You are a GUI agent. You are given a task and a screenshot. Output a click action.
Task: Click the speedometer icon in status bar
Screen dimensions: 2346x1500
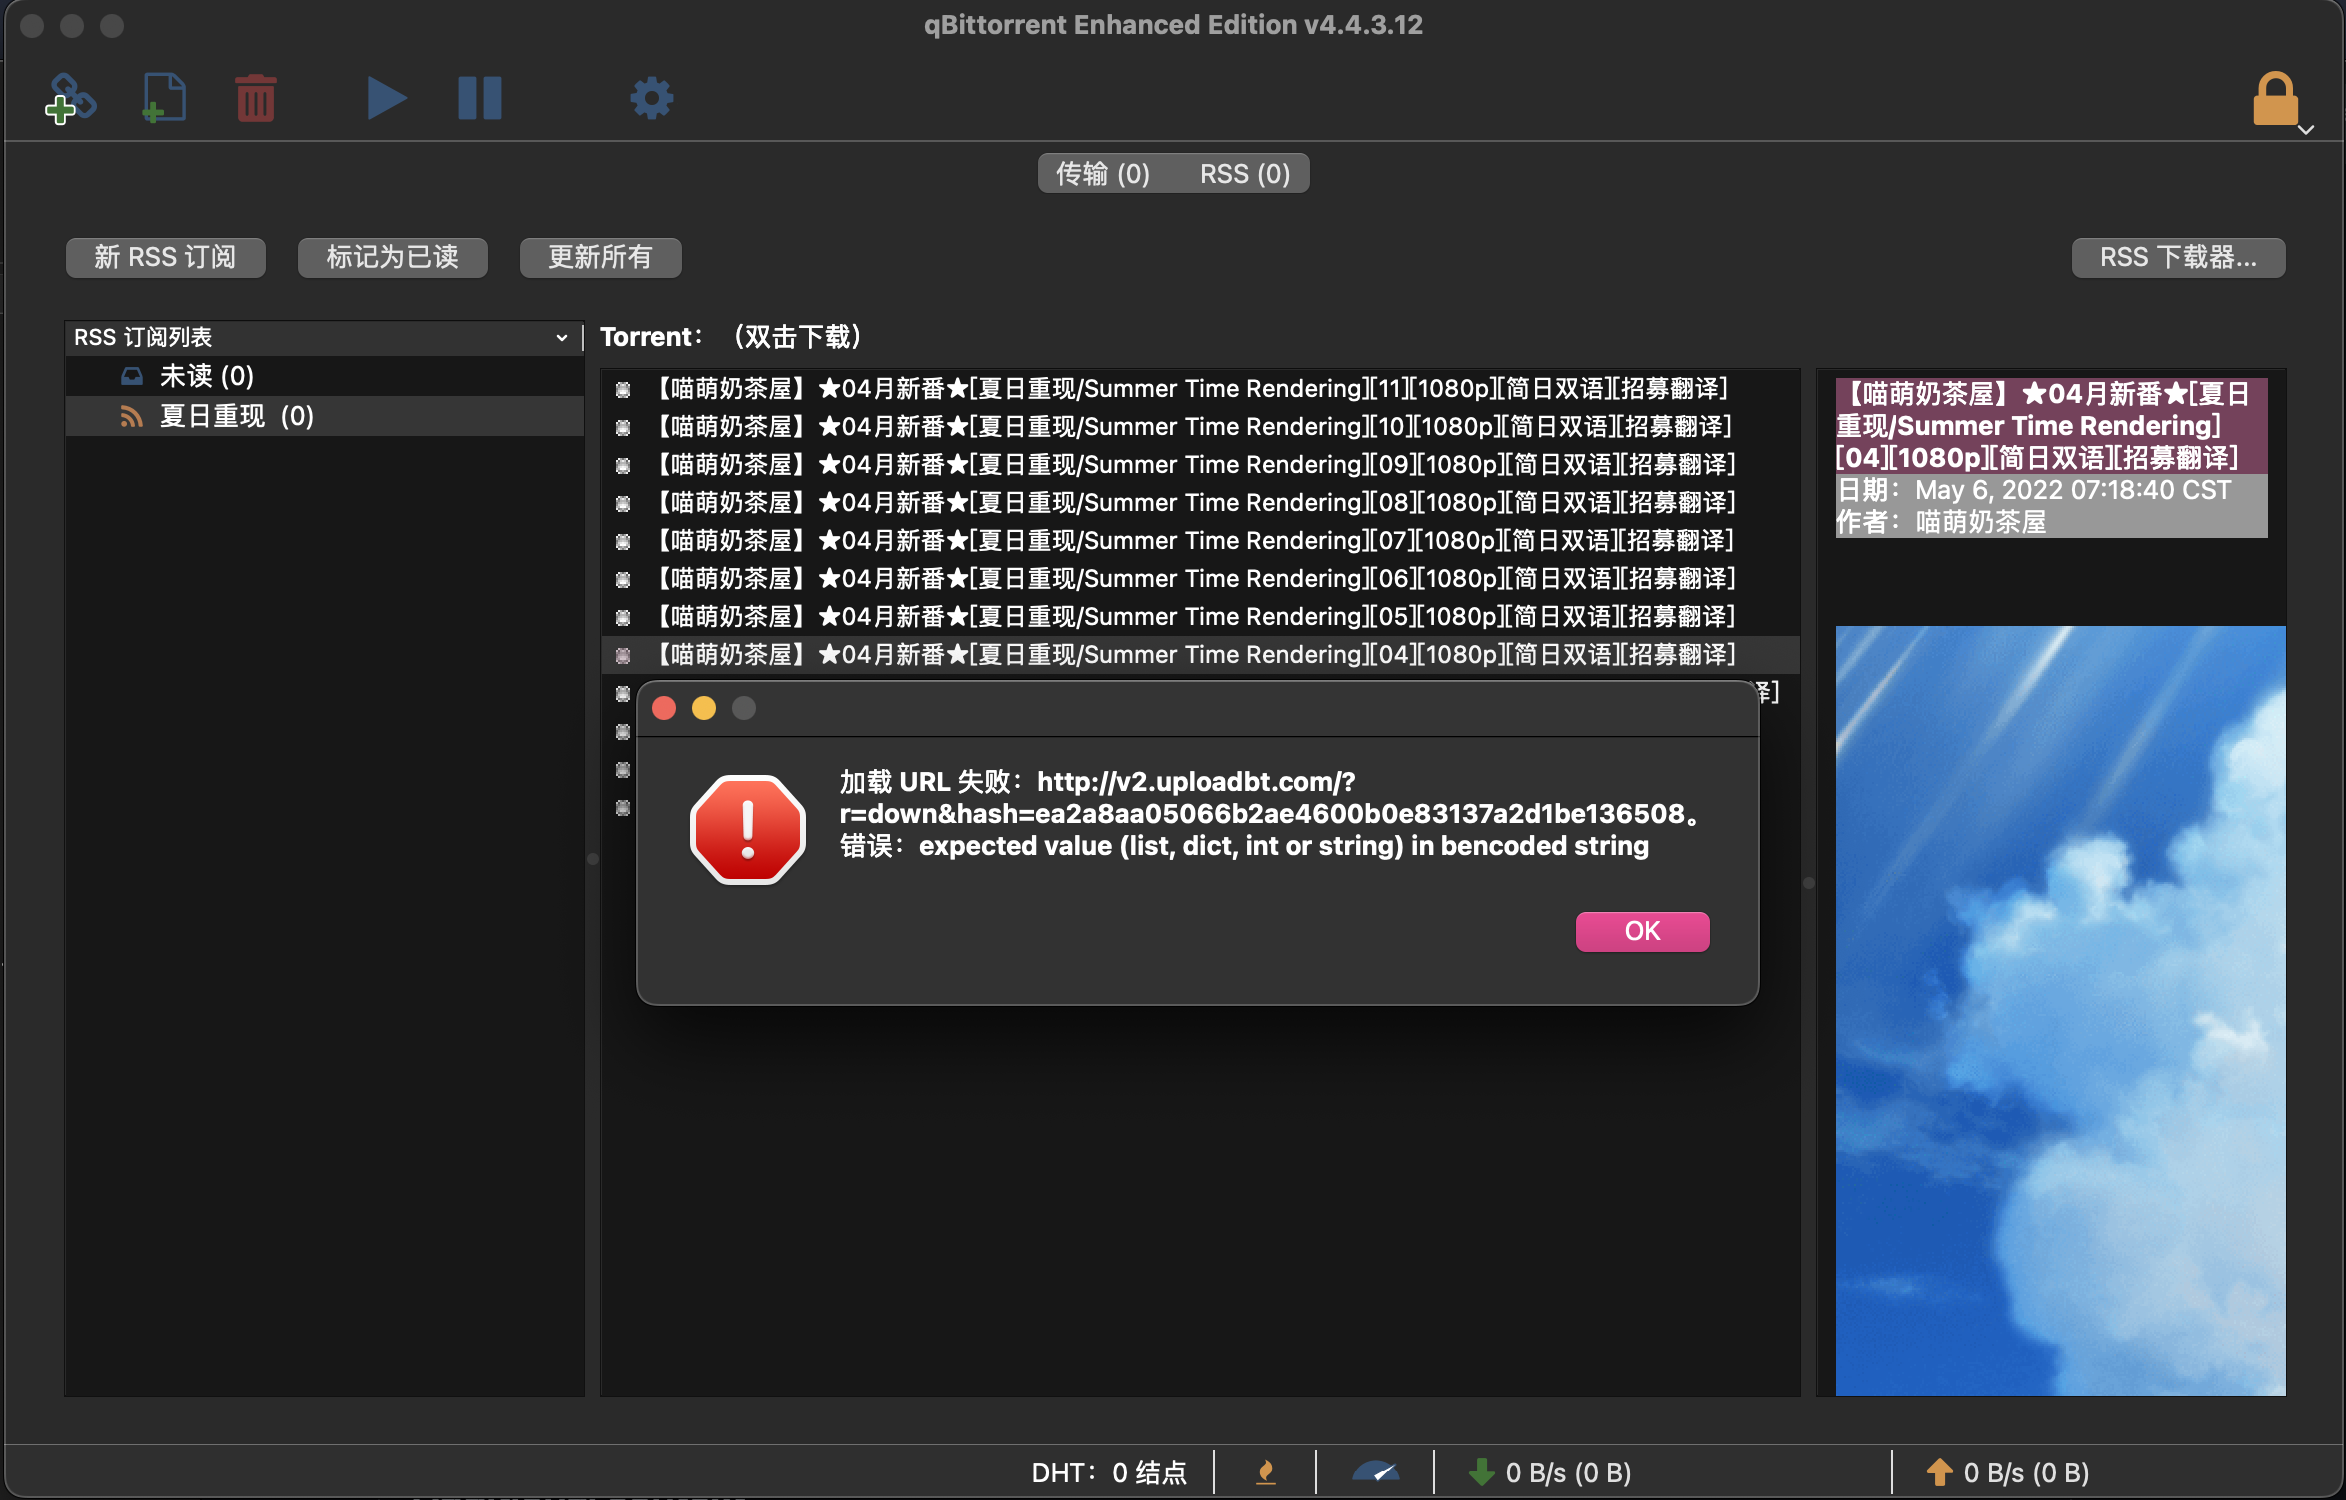[1377, 1472]
